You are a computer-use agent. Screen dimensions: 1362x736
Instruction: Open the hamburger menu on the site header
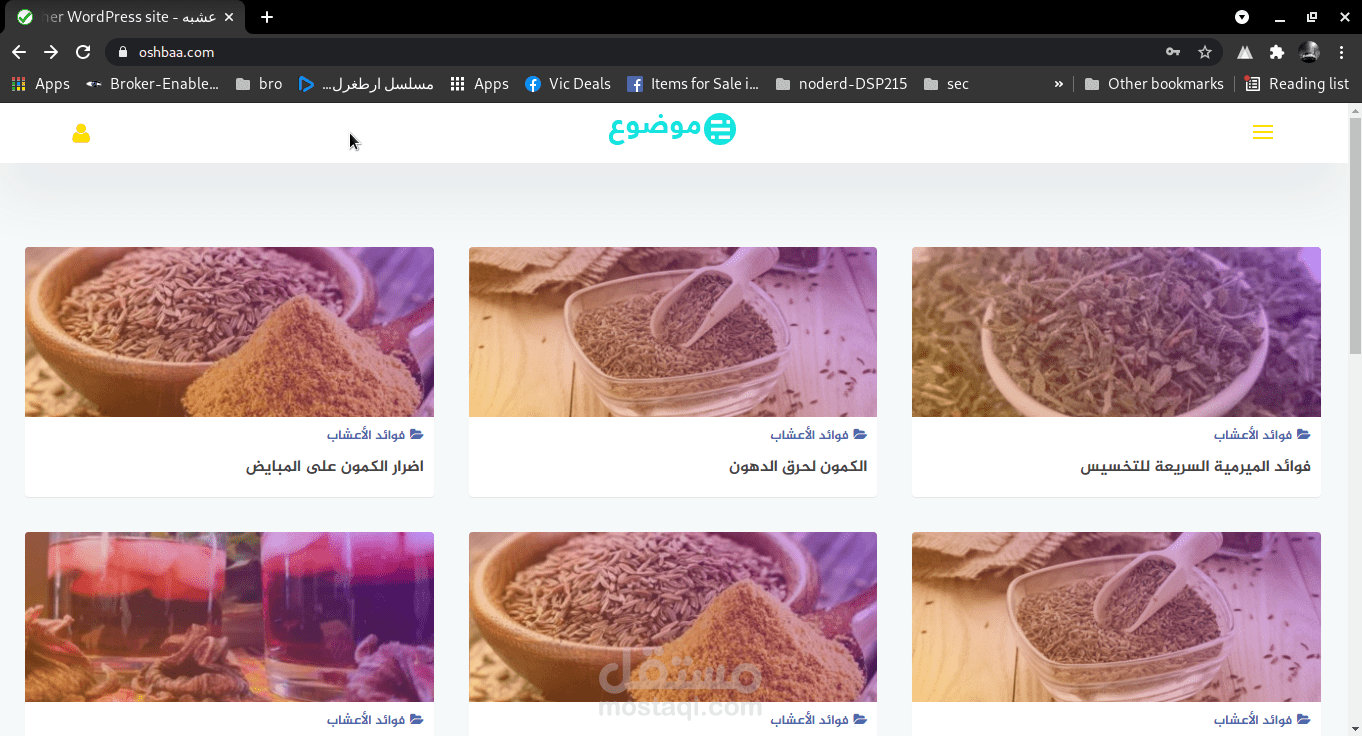coord(1263,133)
